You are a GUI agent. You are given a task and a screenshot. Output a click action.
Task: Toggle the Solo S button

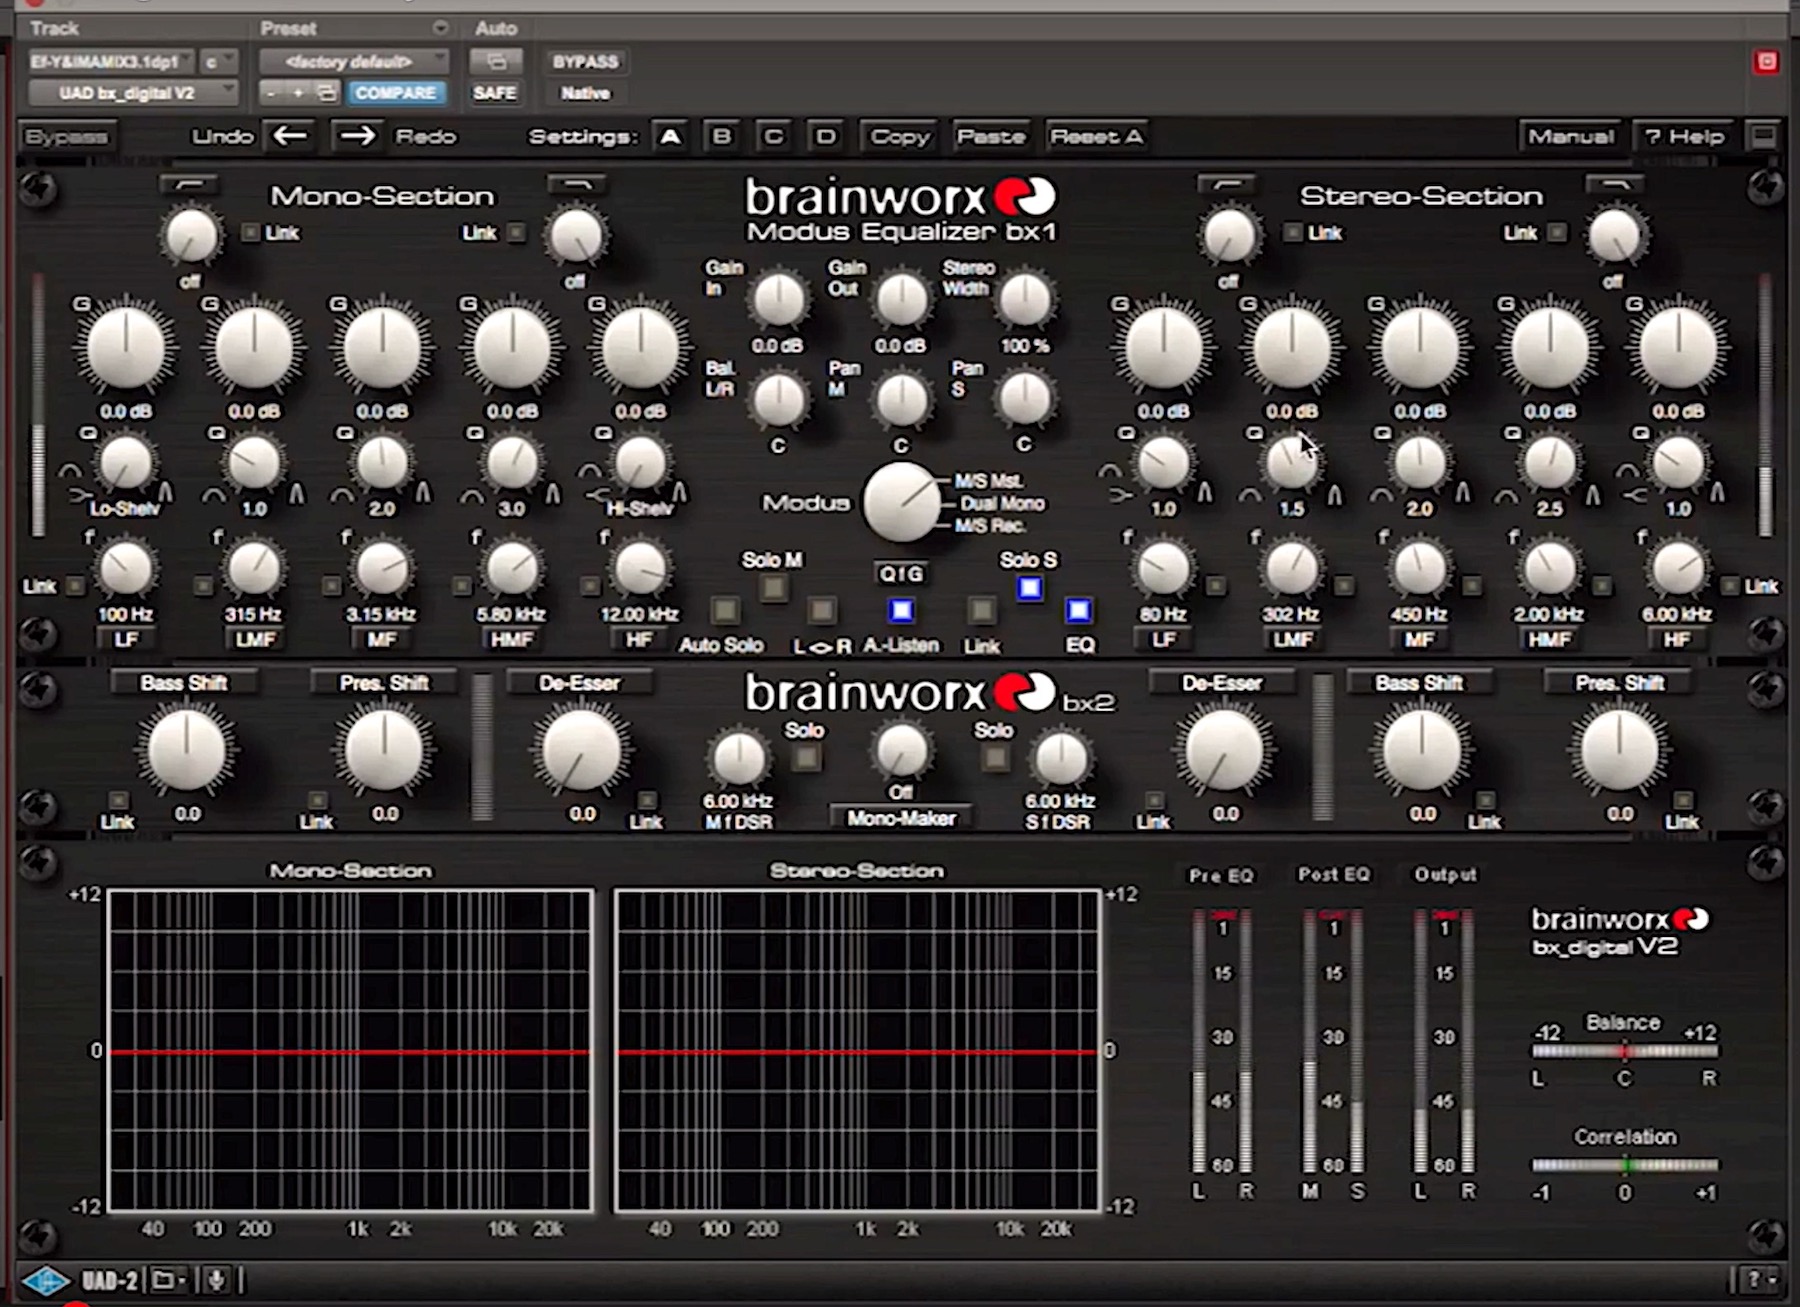(1029, 588)
